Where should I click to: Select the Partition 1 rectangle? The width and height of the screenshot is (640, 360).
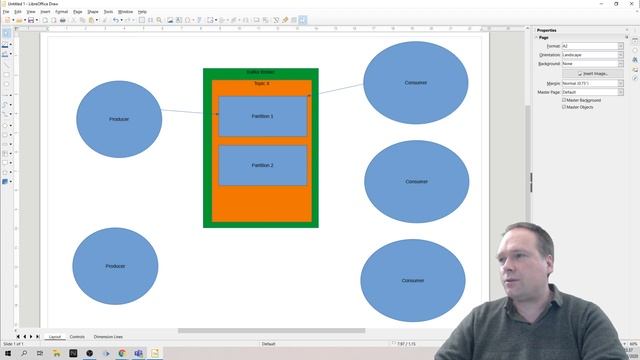263,116
